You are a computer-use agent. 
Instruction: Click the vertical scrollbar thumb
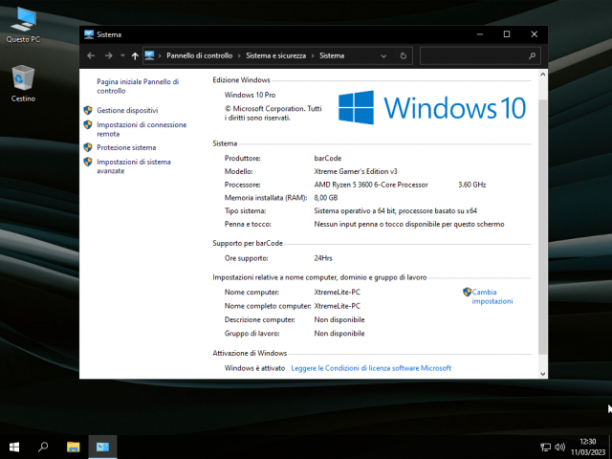(543, 226)
